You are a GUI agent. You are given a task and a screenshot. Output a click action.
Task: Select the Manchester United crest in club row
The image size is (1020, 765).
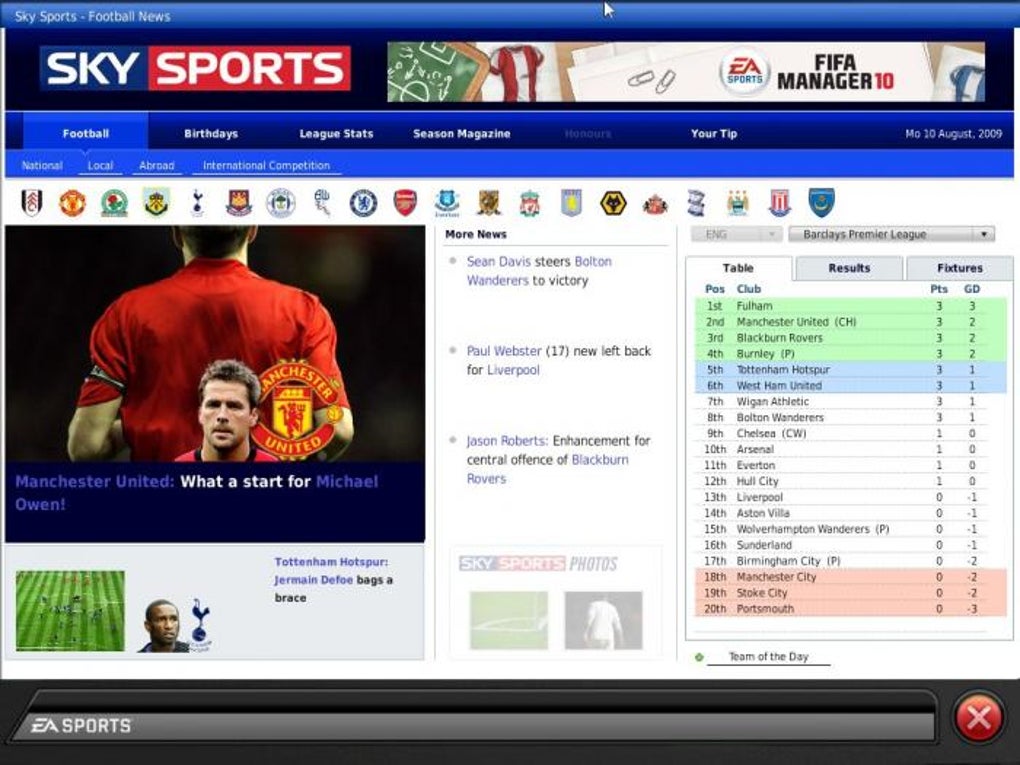click(x=72, y=203)
